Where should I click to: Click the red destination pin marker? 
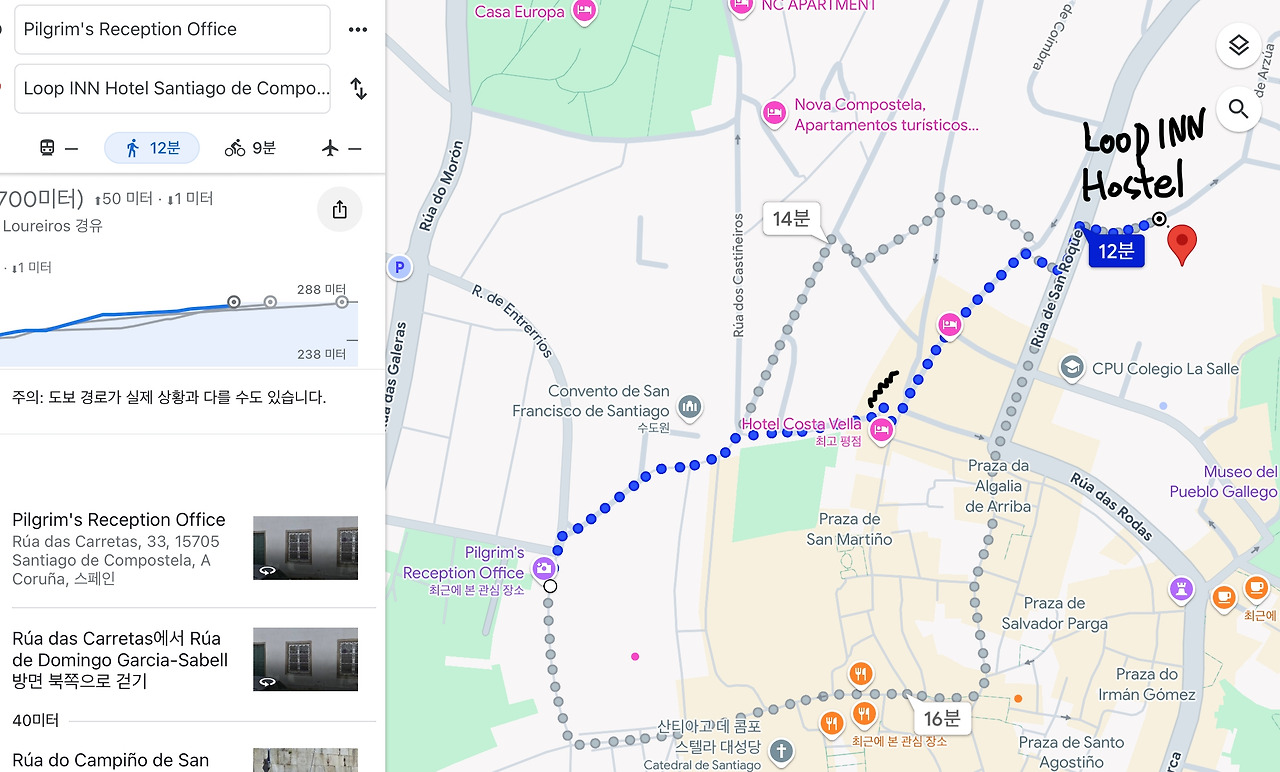point(1182,245)
